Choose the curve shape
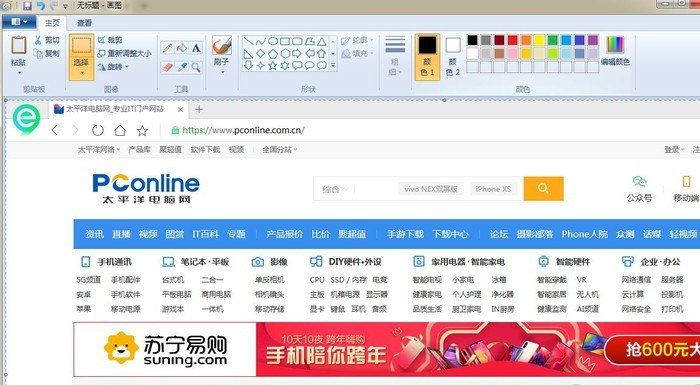The image size is (700, 385). (261, 42)
